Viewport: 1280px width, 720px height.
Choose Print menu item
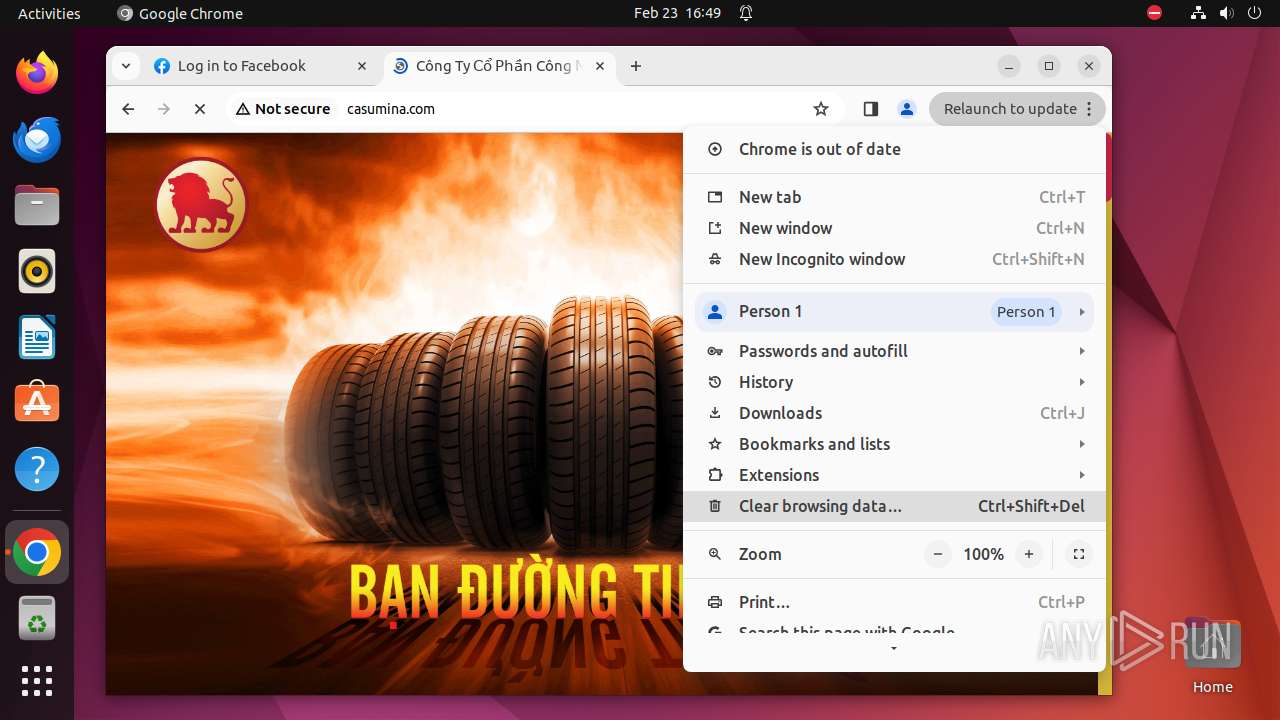coord(894,602)
